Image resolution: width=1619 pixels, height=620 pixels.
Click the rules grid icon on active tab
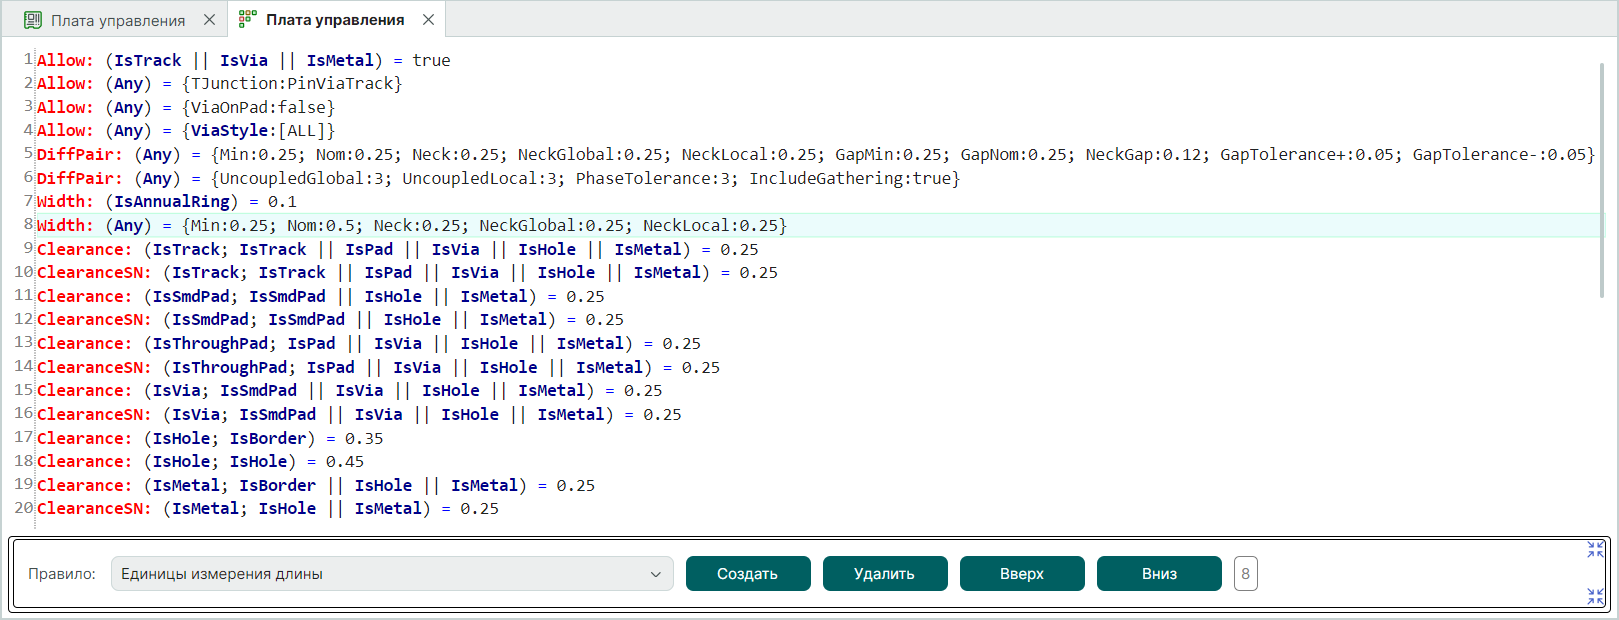click(247, 20)
